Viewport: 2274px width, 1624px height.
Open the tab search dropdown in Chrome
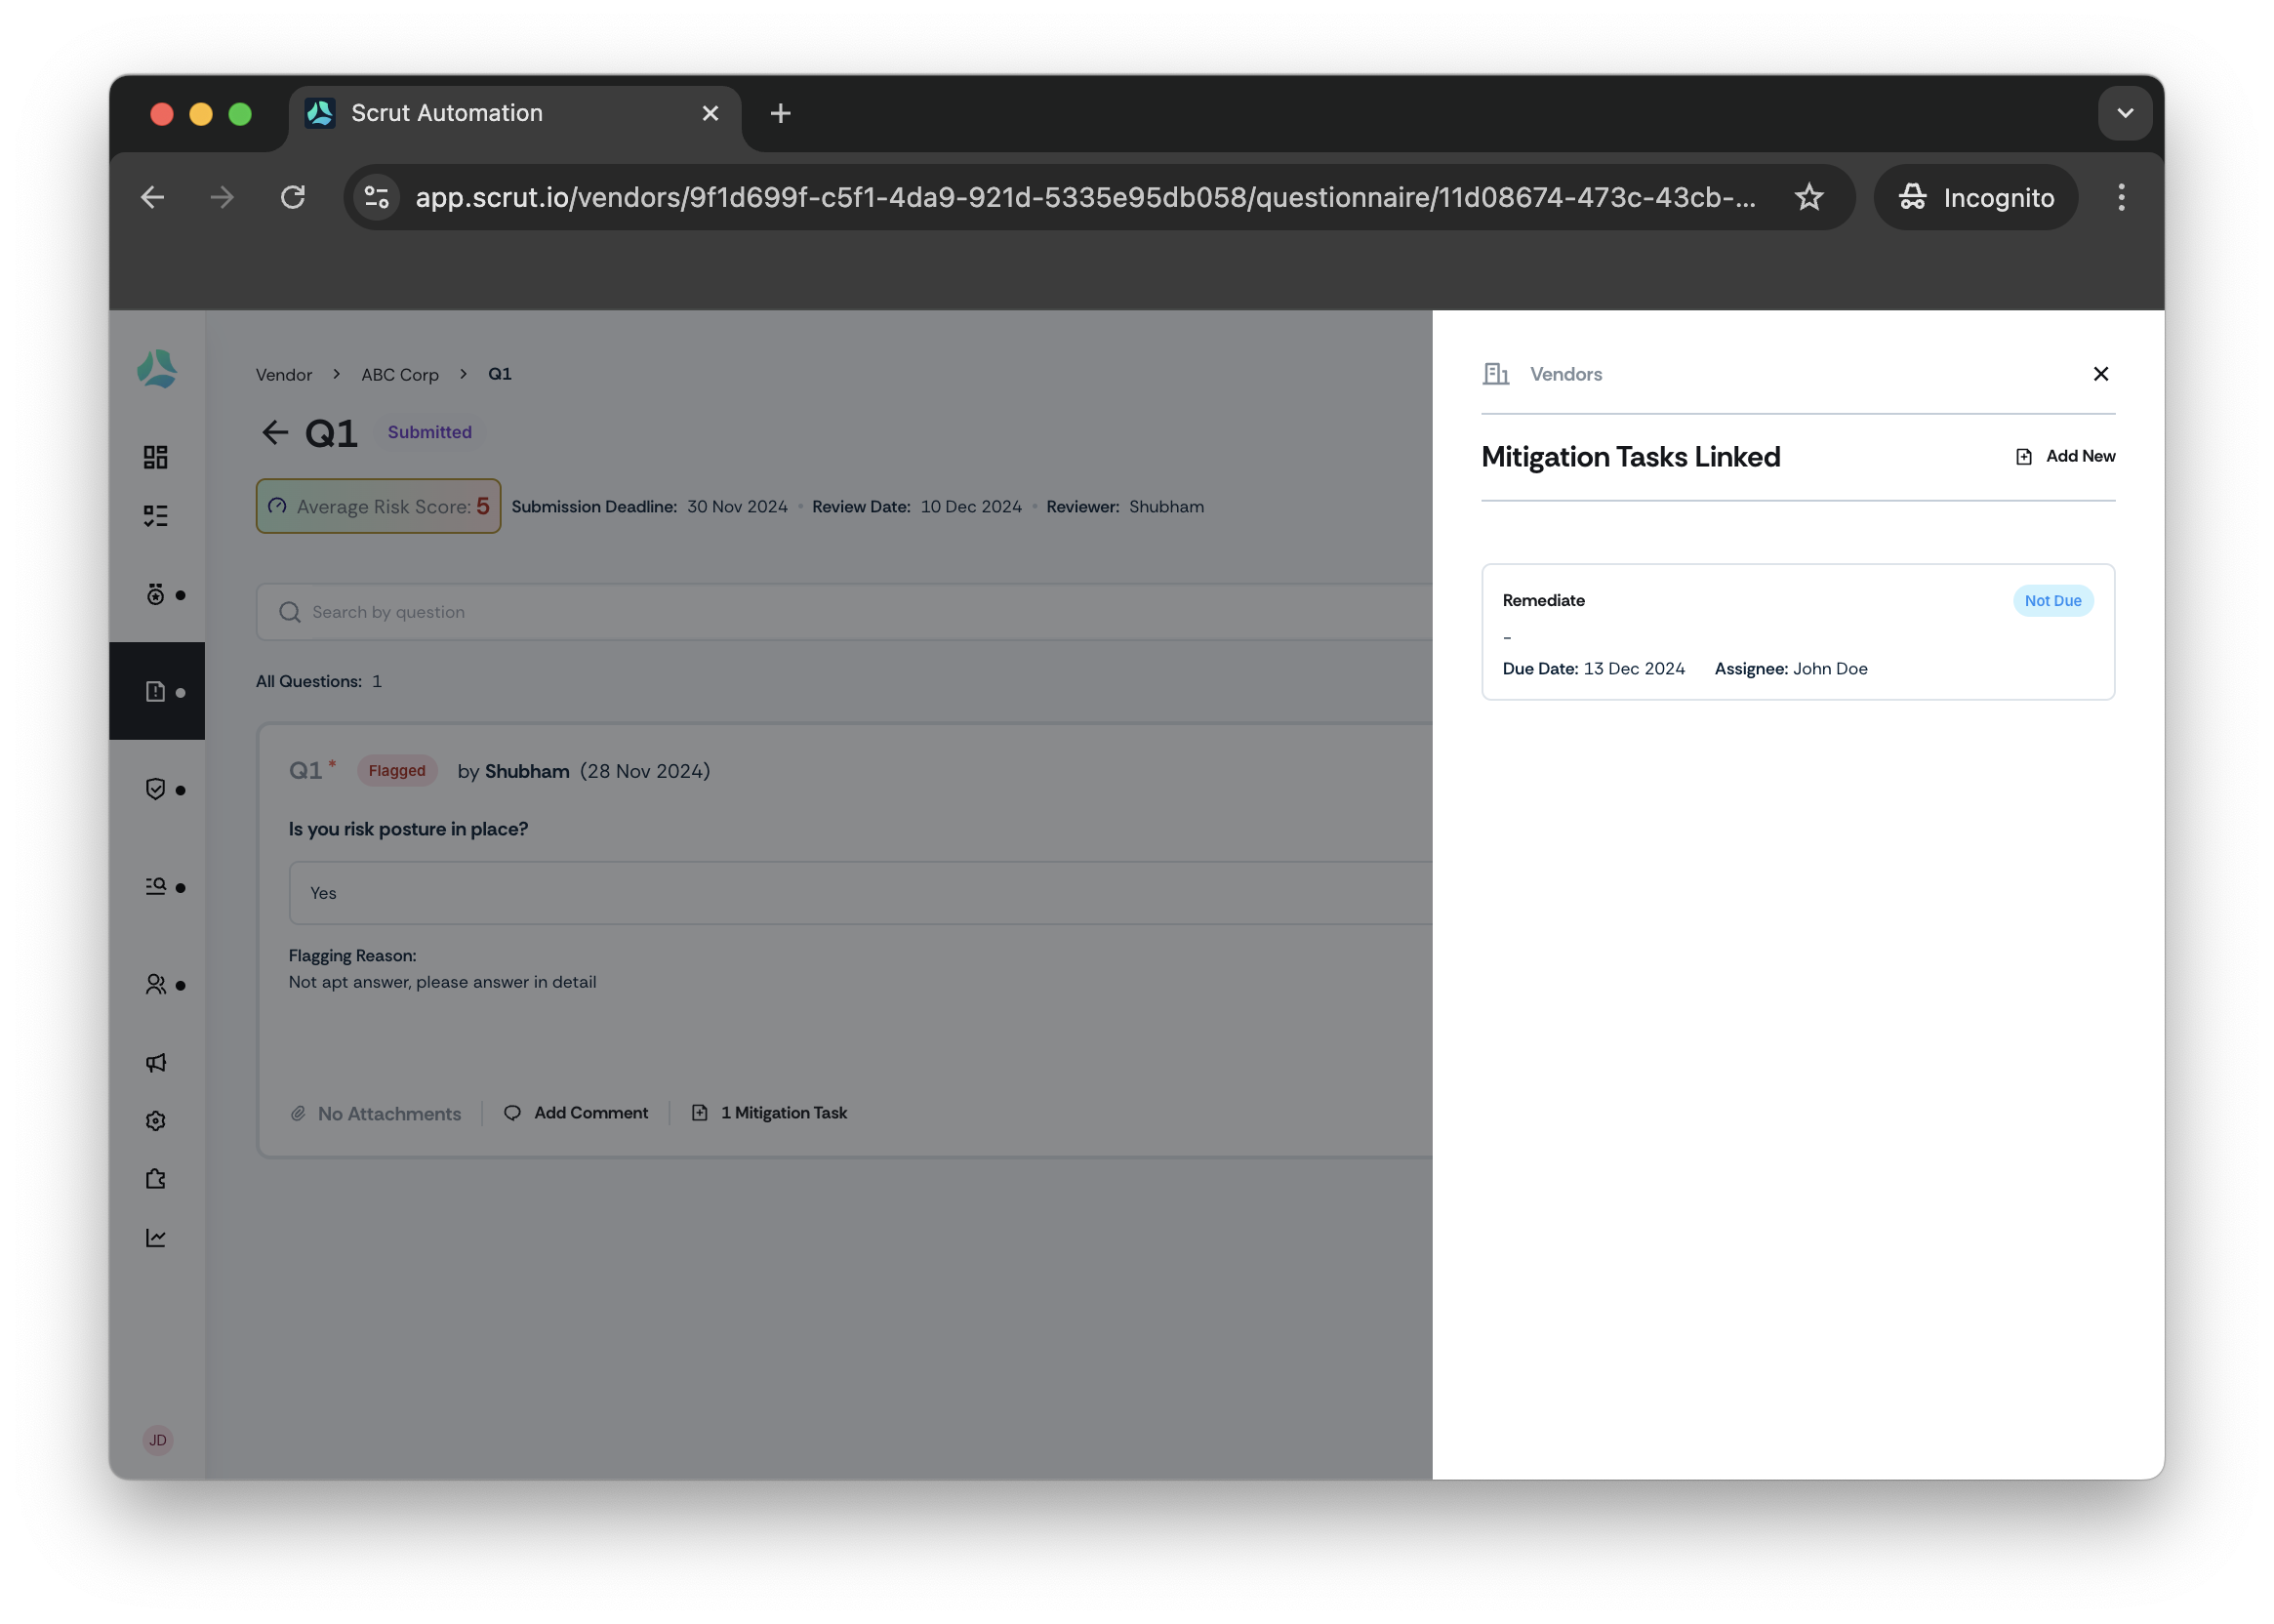[x=2125, y=113]
